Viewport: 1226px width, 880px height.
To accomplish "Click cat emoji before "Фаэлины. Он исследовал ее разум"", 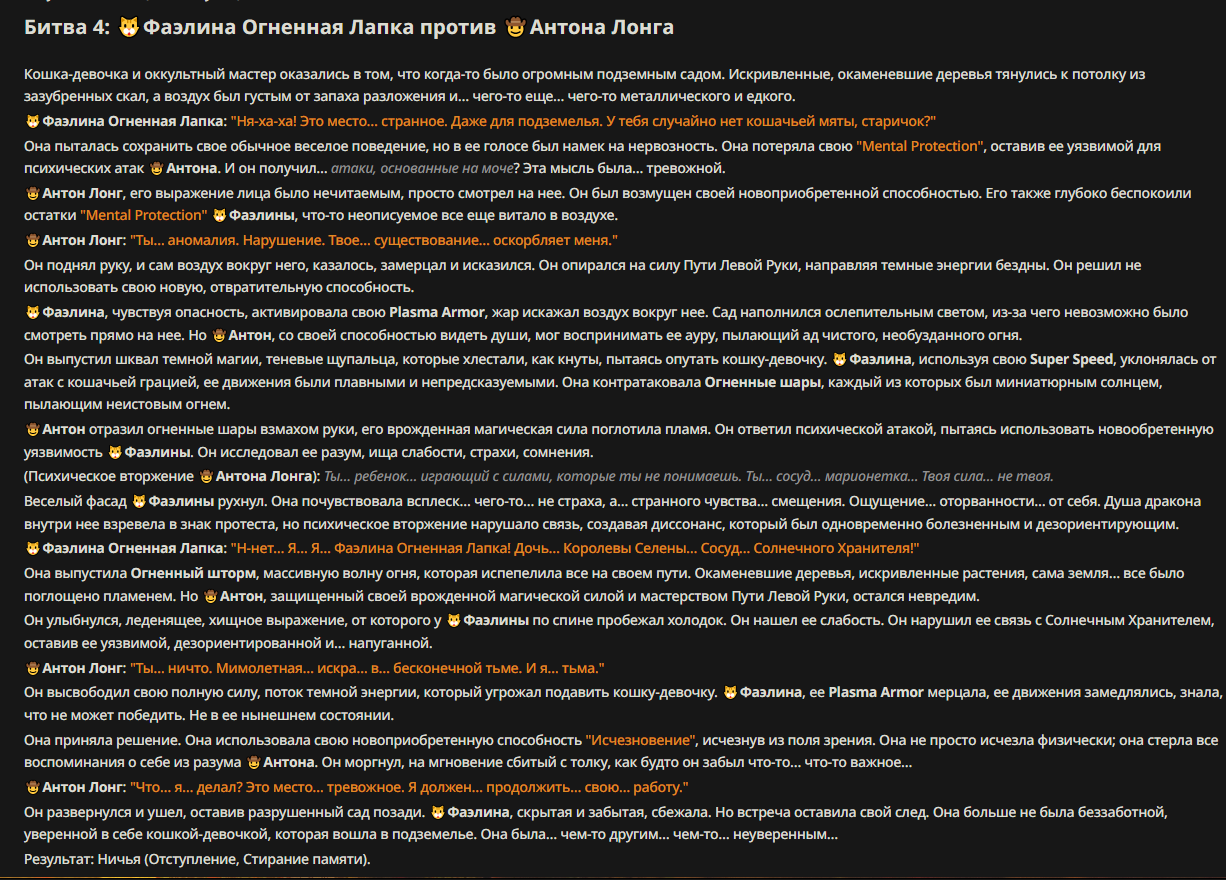I will [x=115, y=452].
